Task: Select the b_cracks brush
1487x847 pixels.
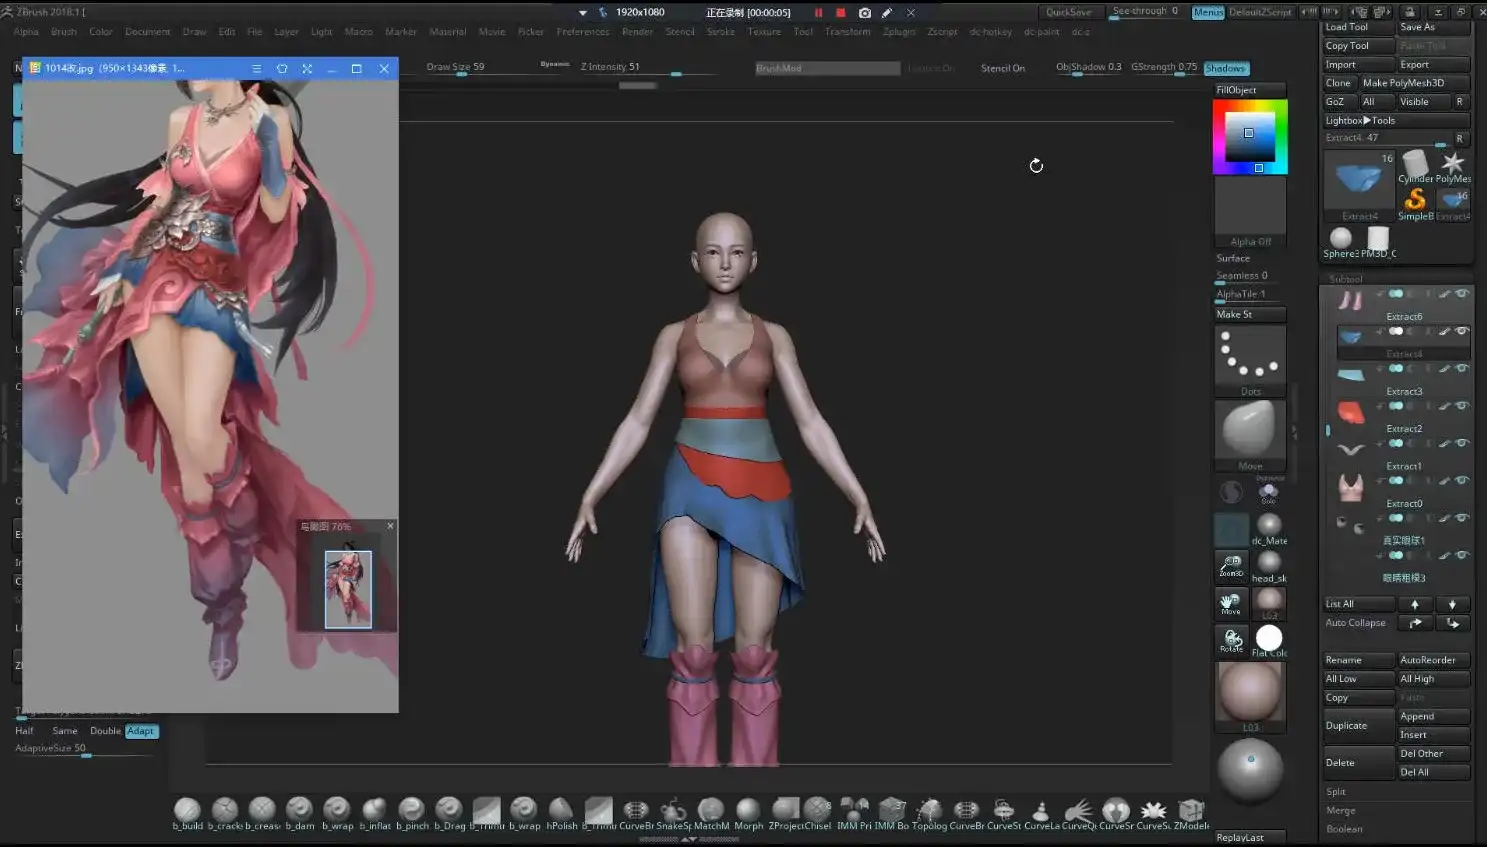Action: [224, 812]
